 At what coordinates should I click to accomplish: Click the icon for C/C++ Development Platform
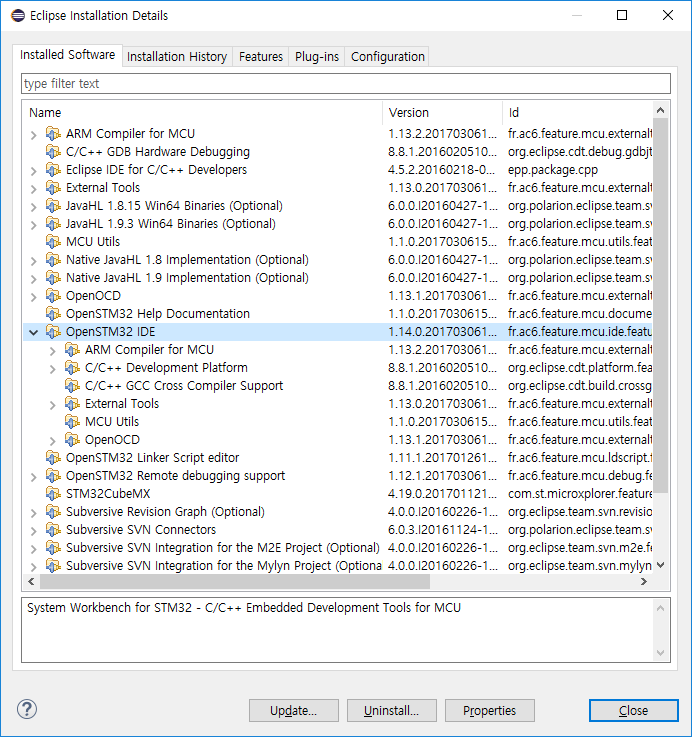pyautogui.click(x=72, y=368)
